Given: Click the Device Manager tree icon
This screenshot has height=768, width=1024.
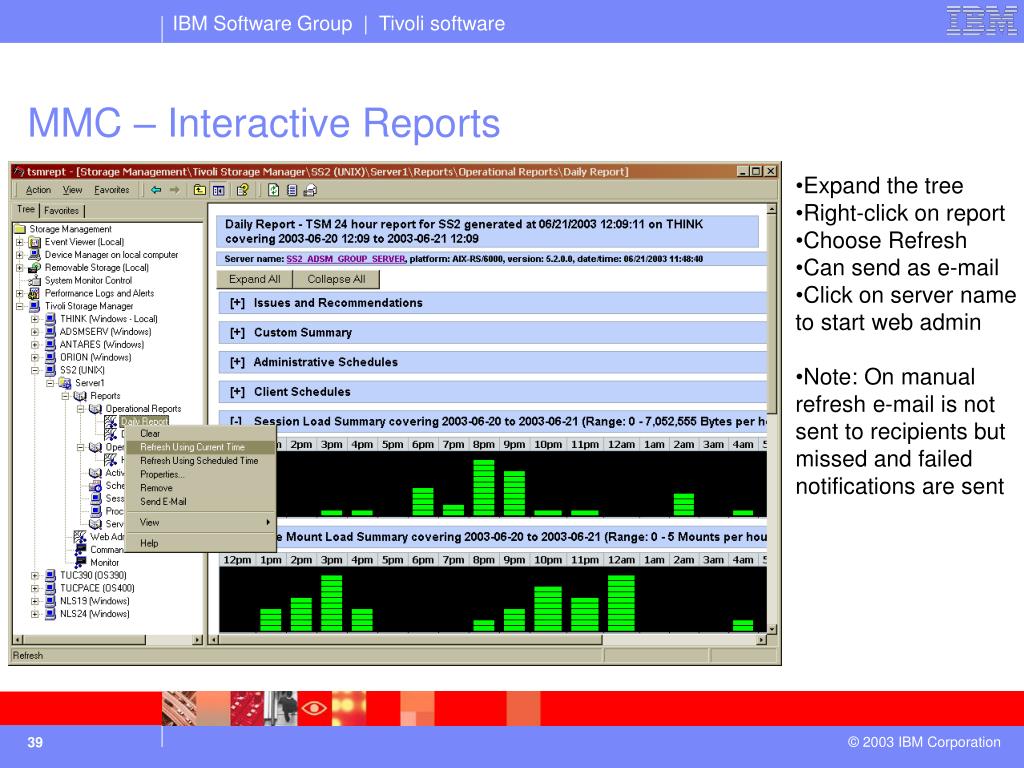Looking at the screenshot, I should point(35,255).
